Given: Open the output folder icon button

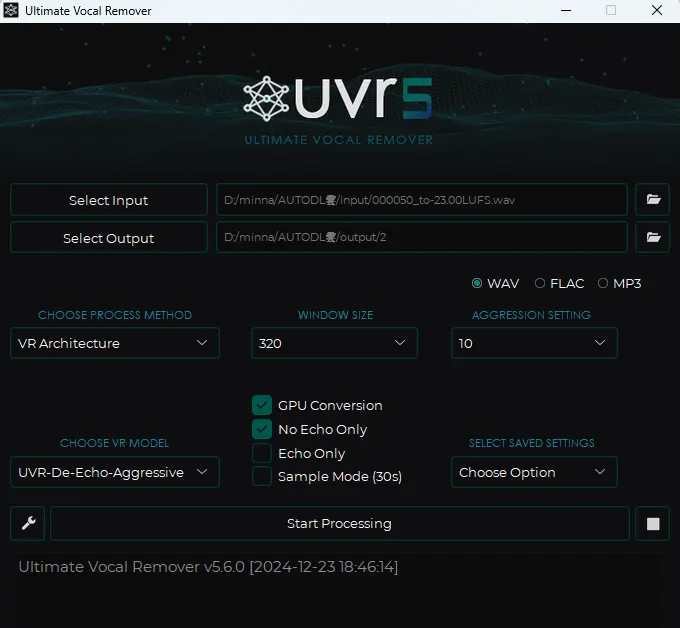Looking at the screenshot, I should pyautogui.click(x=653, y=237).
